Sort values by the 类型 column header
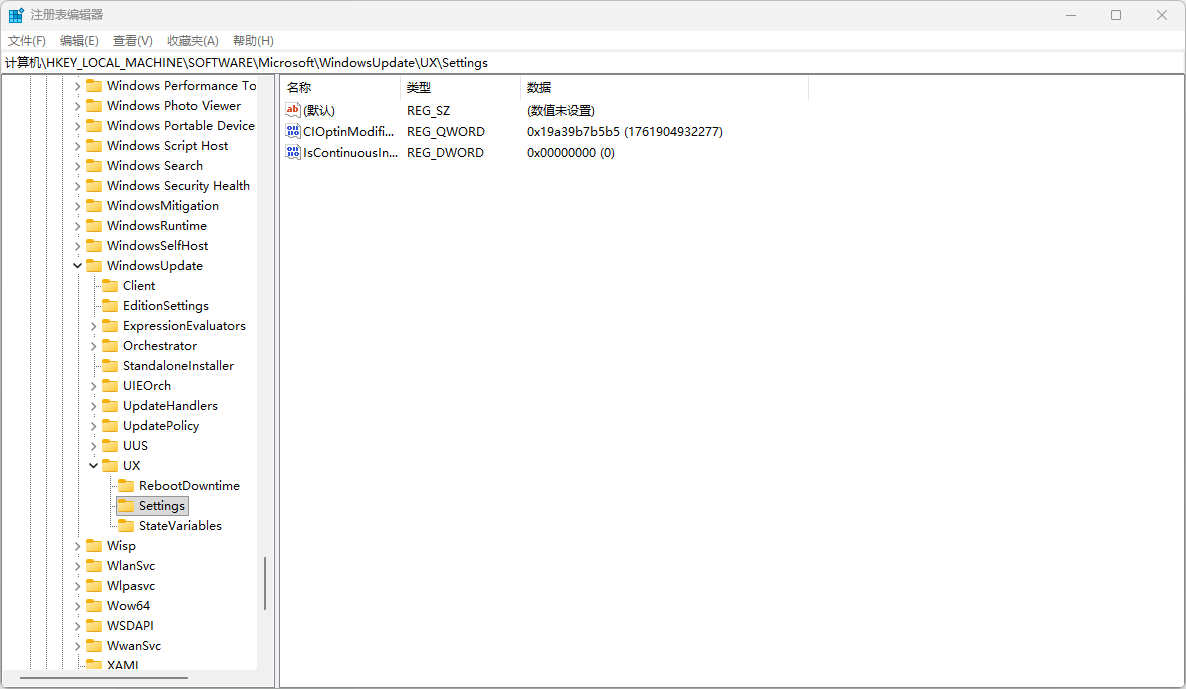Screen dimensions: 1186x689 click(x=461, y=88)
